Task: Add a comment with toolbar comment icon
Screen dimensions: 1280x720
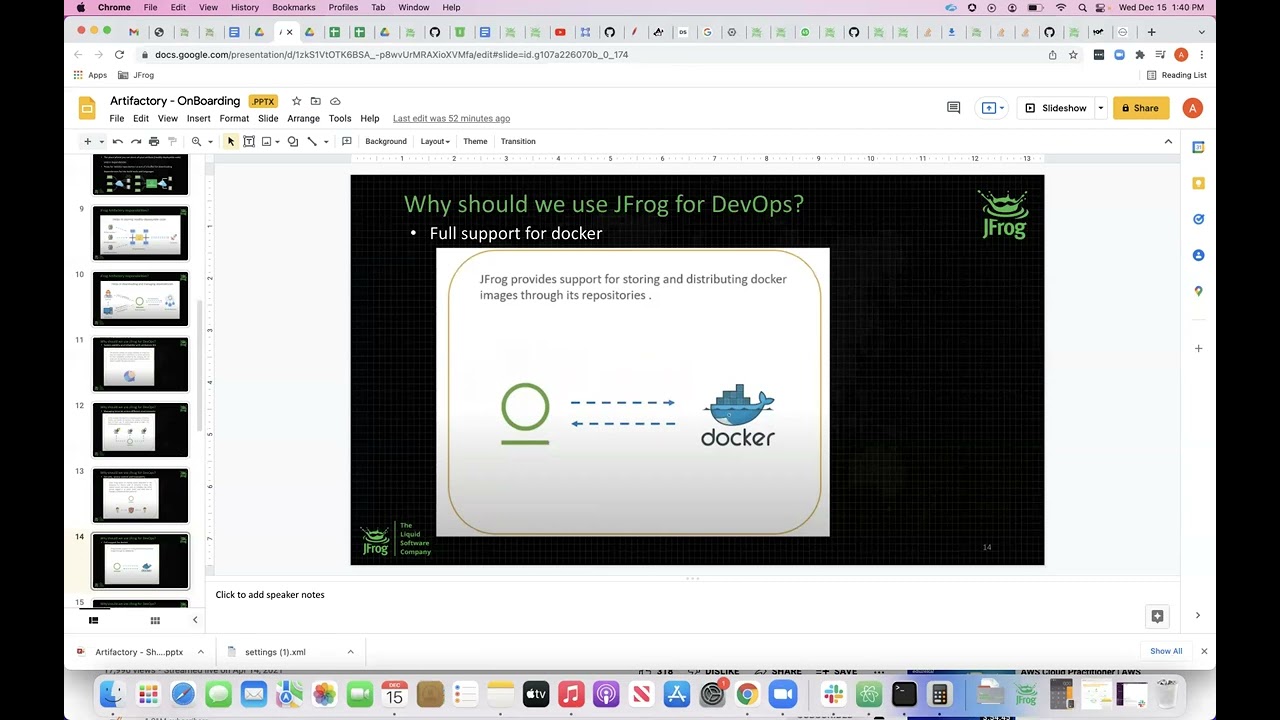Action: (x=346, y=141)
